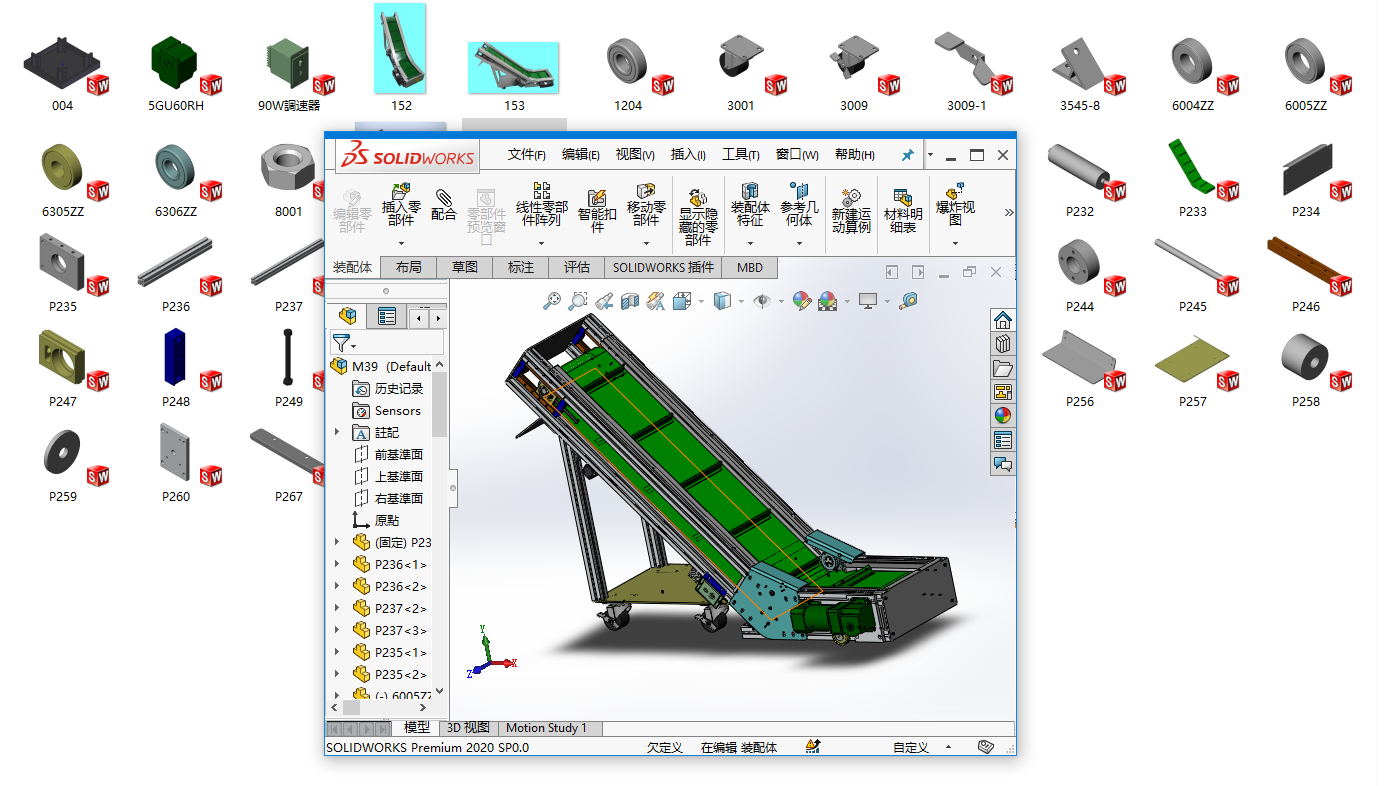Screen dimensions: 1387x786
Task: Start a New Motion Study (新建运动算例)
Action: 851,210
